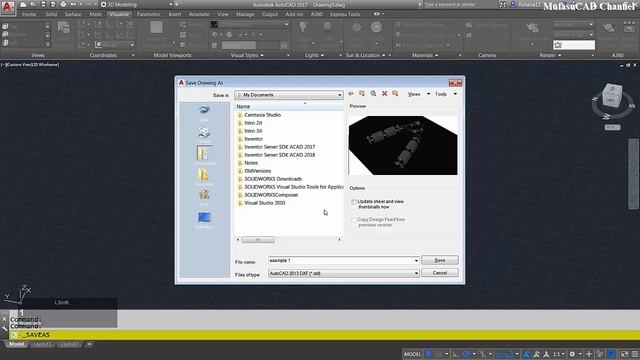Click the red Delete icon in dialog
Image resolution: width=640 pixels, height=360 pixels.
coord(384,94)
